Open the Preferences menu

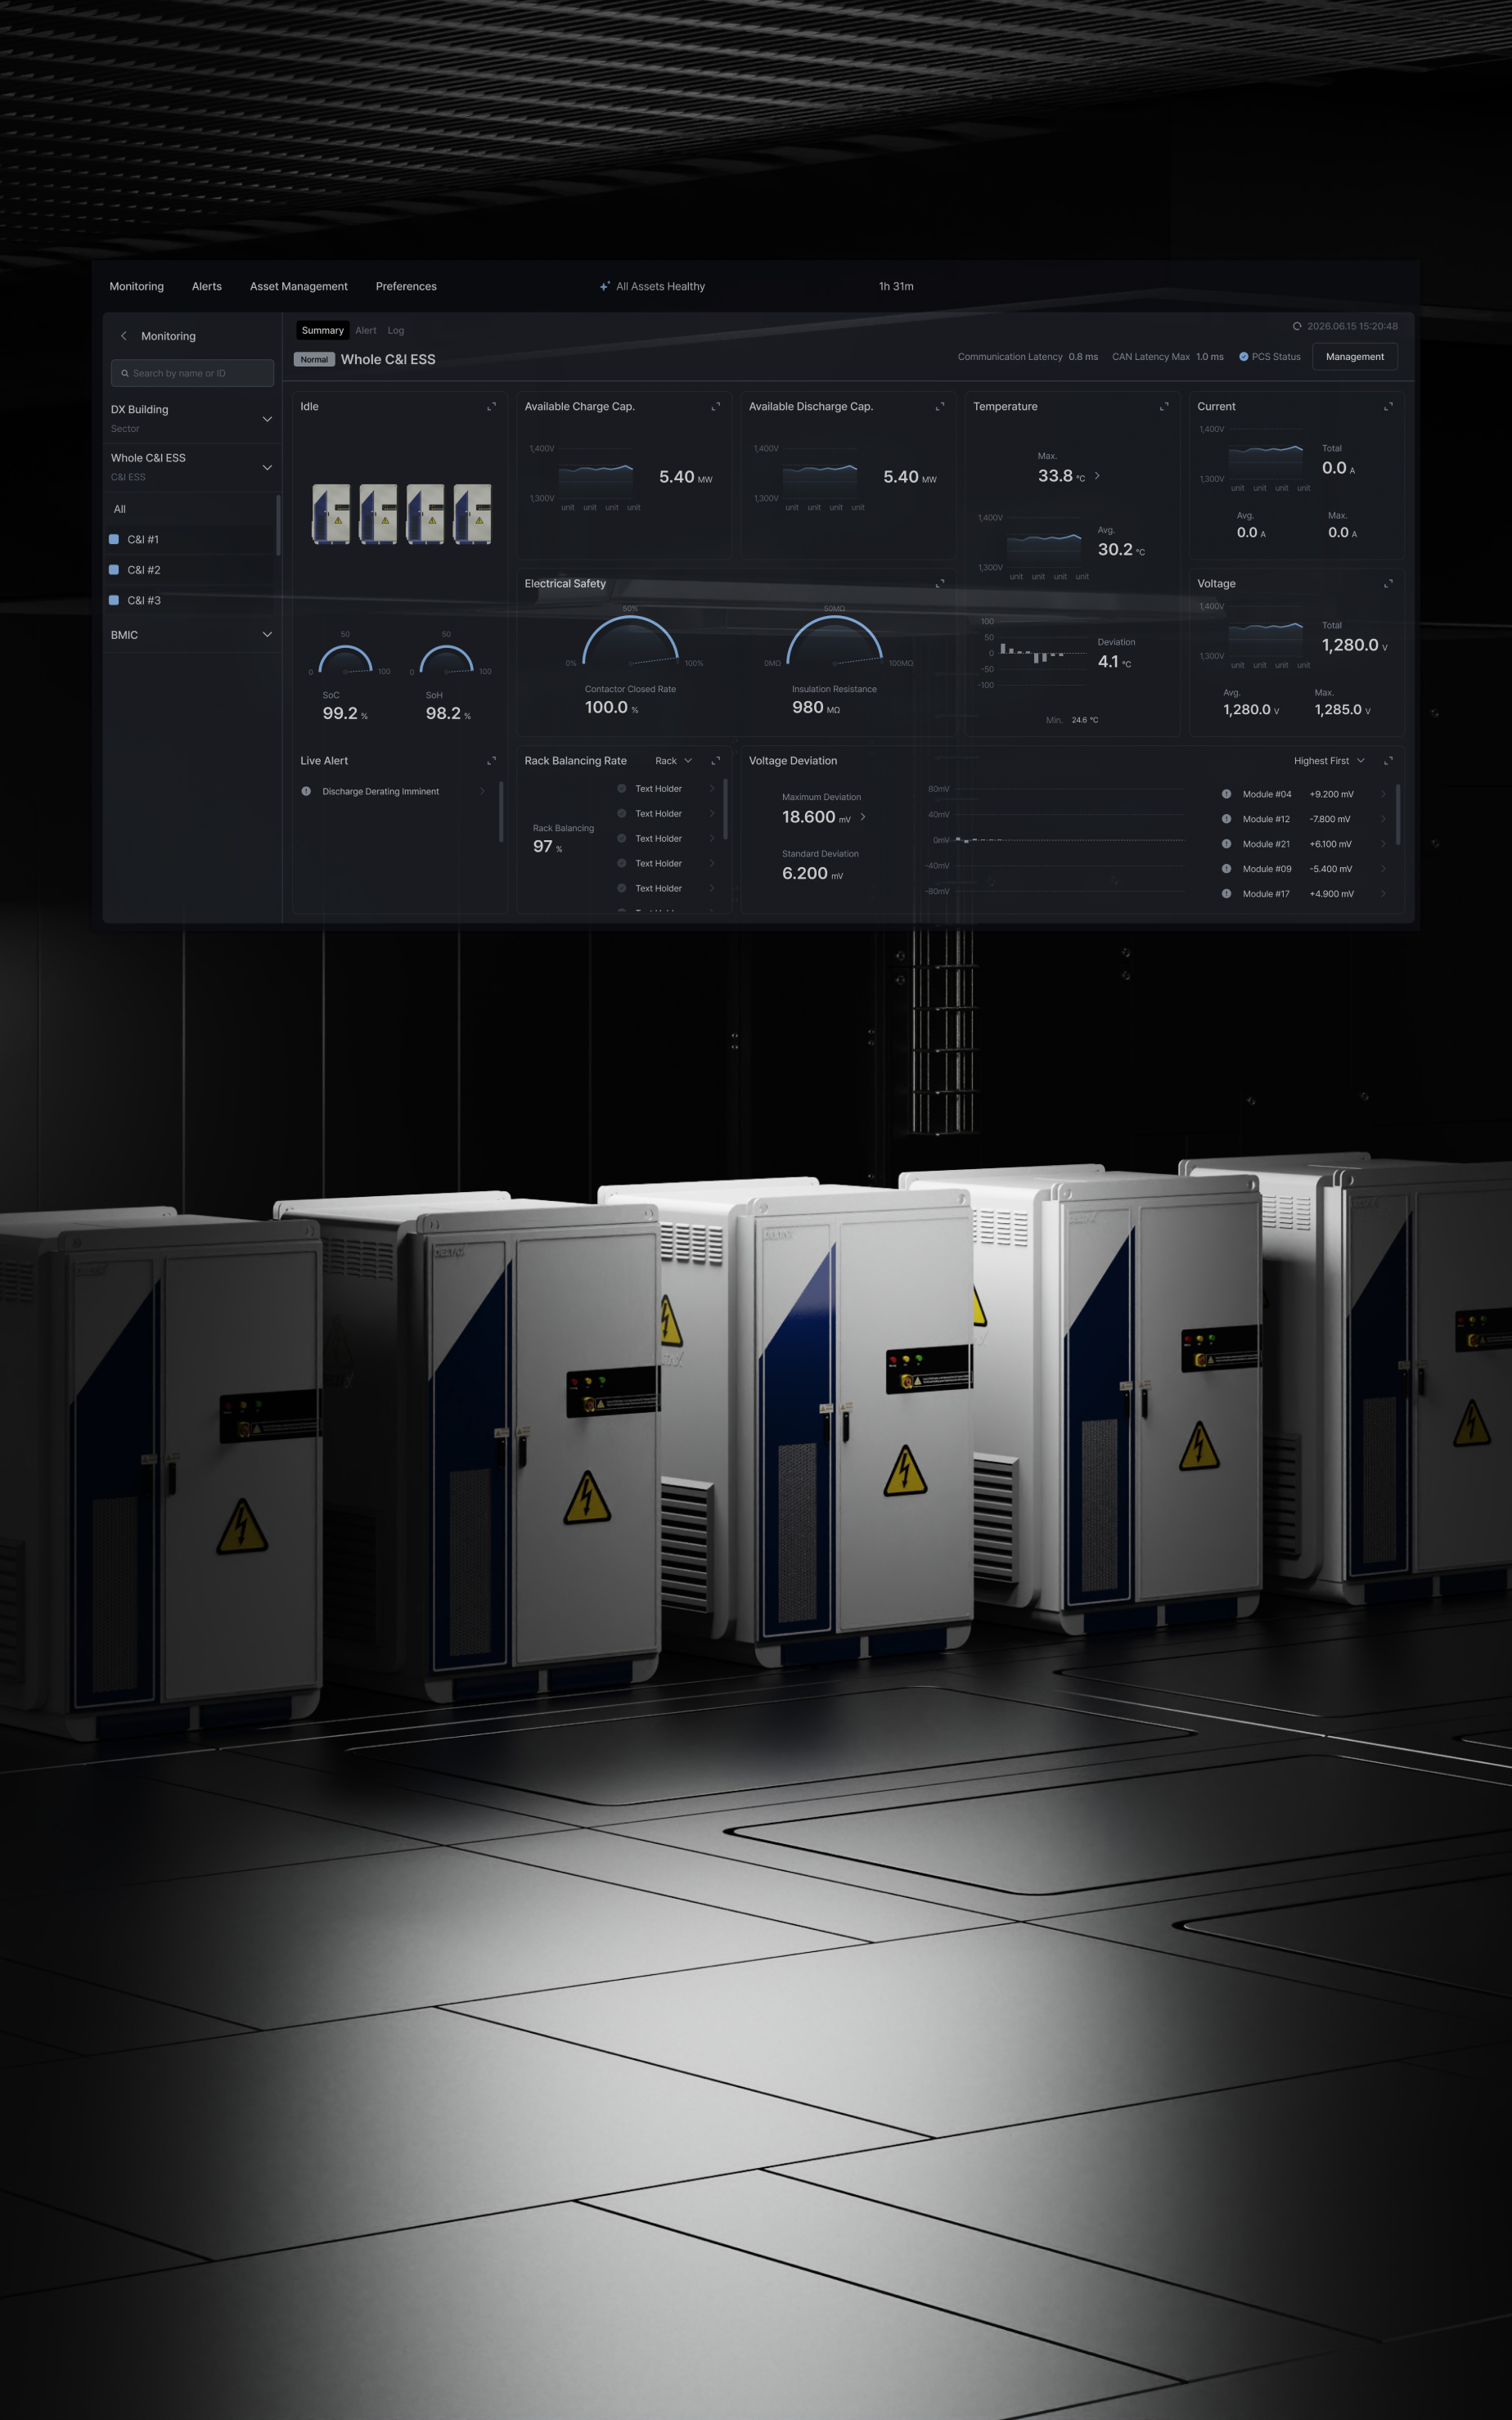click(406, 286)
